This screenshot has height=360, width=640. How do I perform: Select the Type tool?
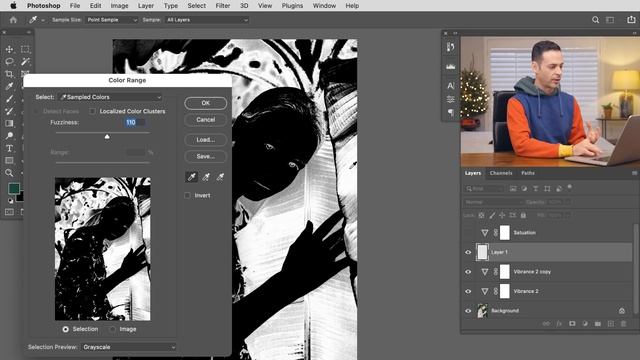point(9,148)
